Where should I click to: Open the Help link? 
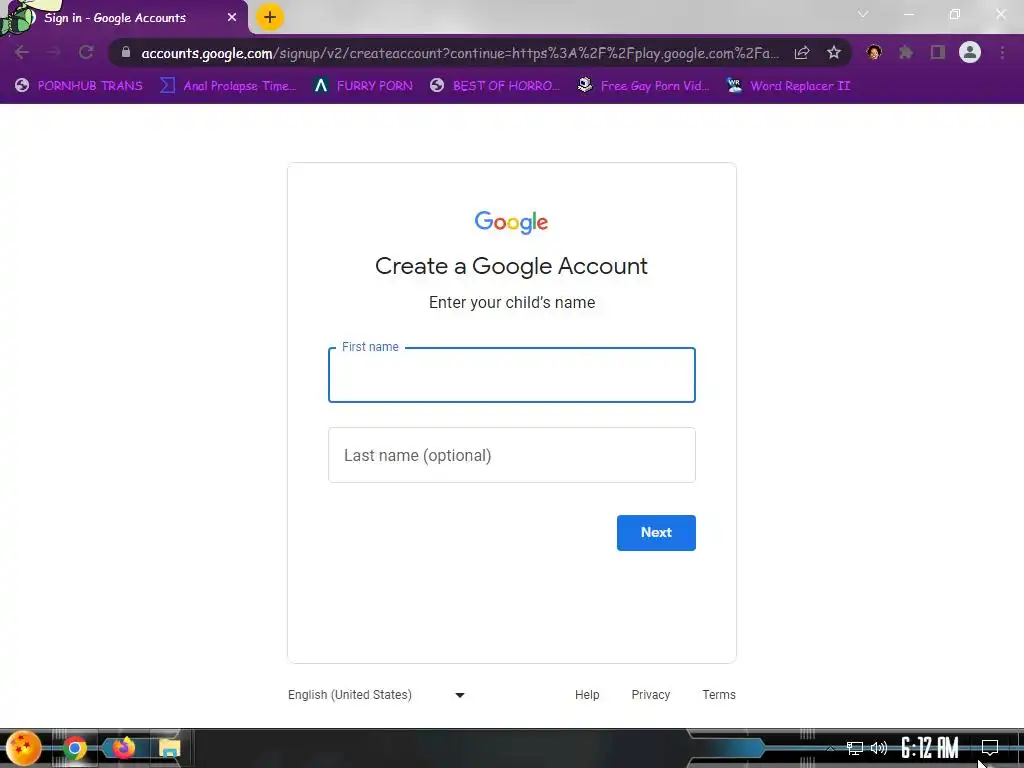coord(587,695)
